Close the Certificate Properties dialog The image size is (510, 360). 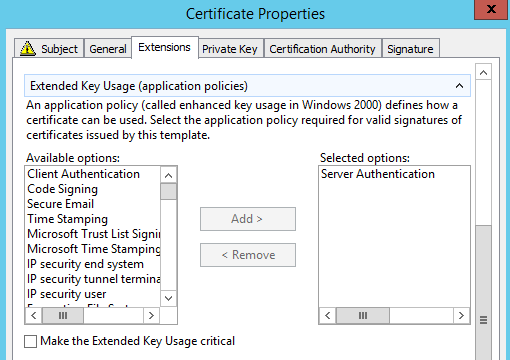click(491, 9)
